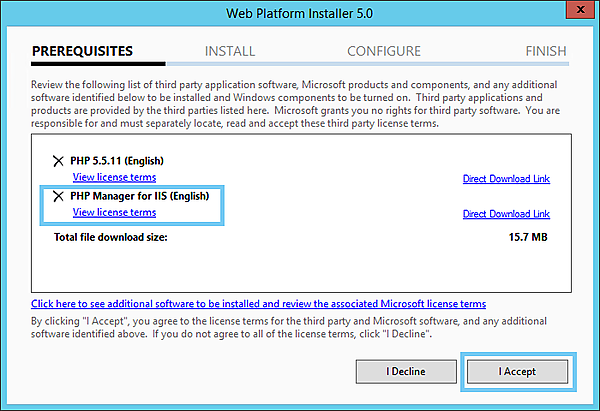Click the 15.7 MB download size value
The width and height of the screenshot is (600, 411).
tap(529, 237)
